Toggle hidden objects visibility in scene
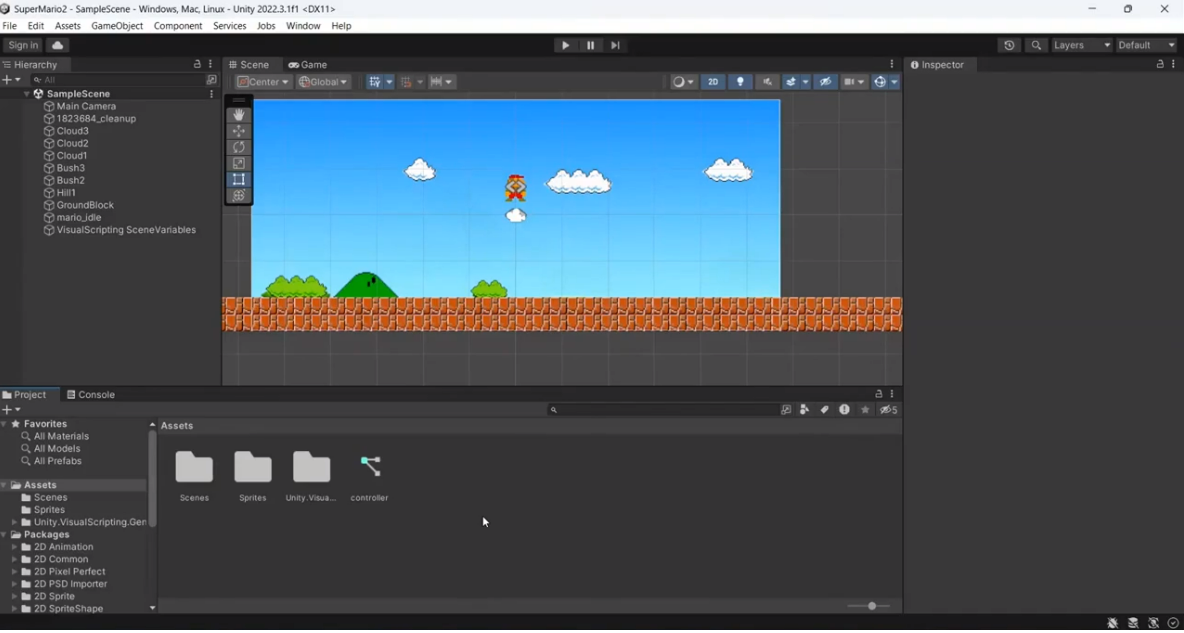The image size is (1184, 633). coord(825,82)
